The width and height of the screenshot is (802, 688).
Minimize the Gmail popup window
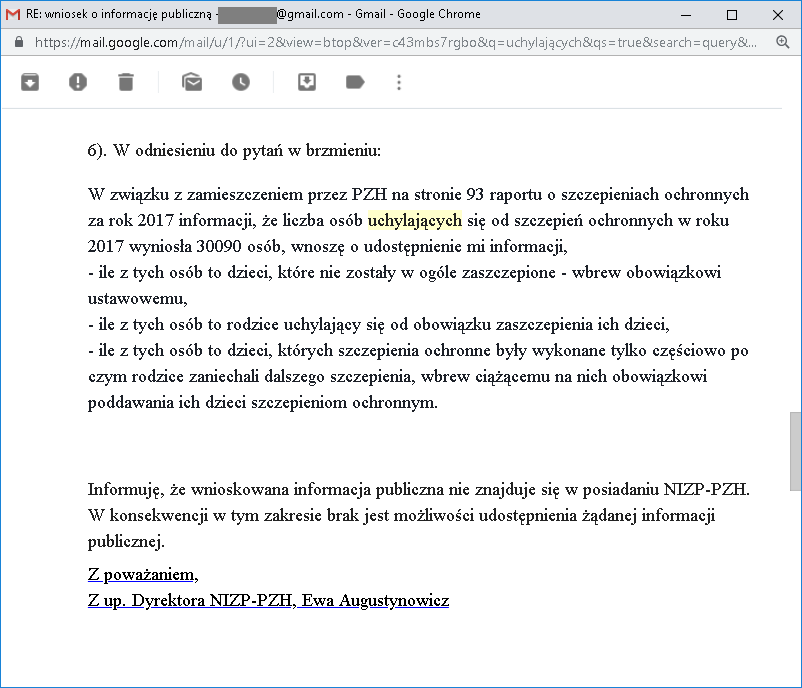(686, 14)
